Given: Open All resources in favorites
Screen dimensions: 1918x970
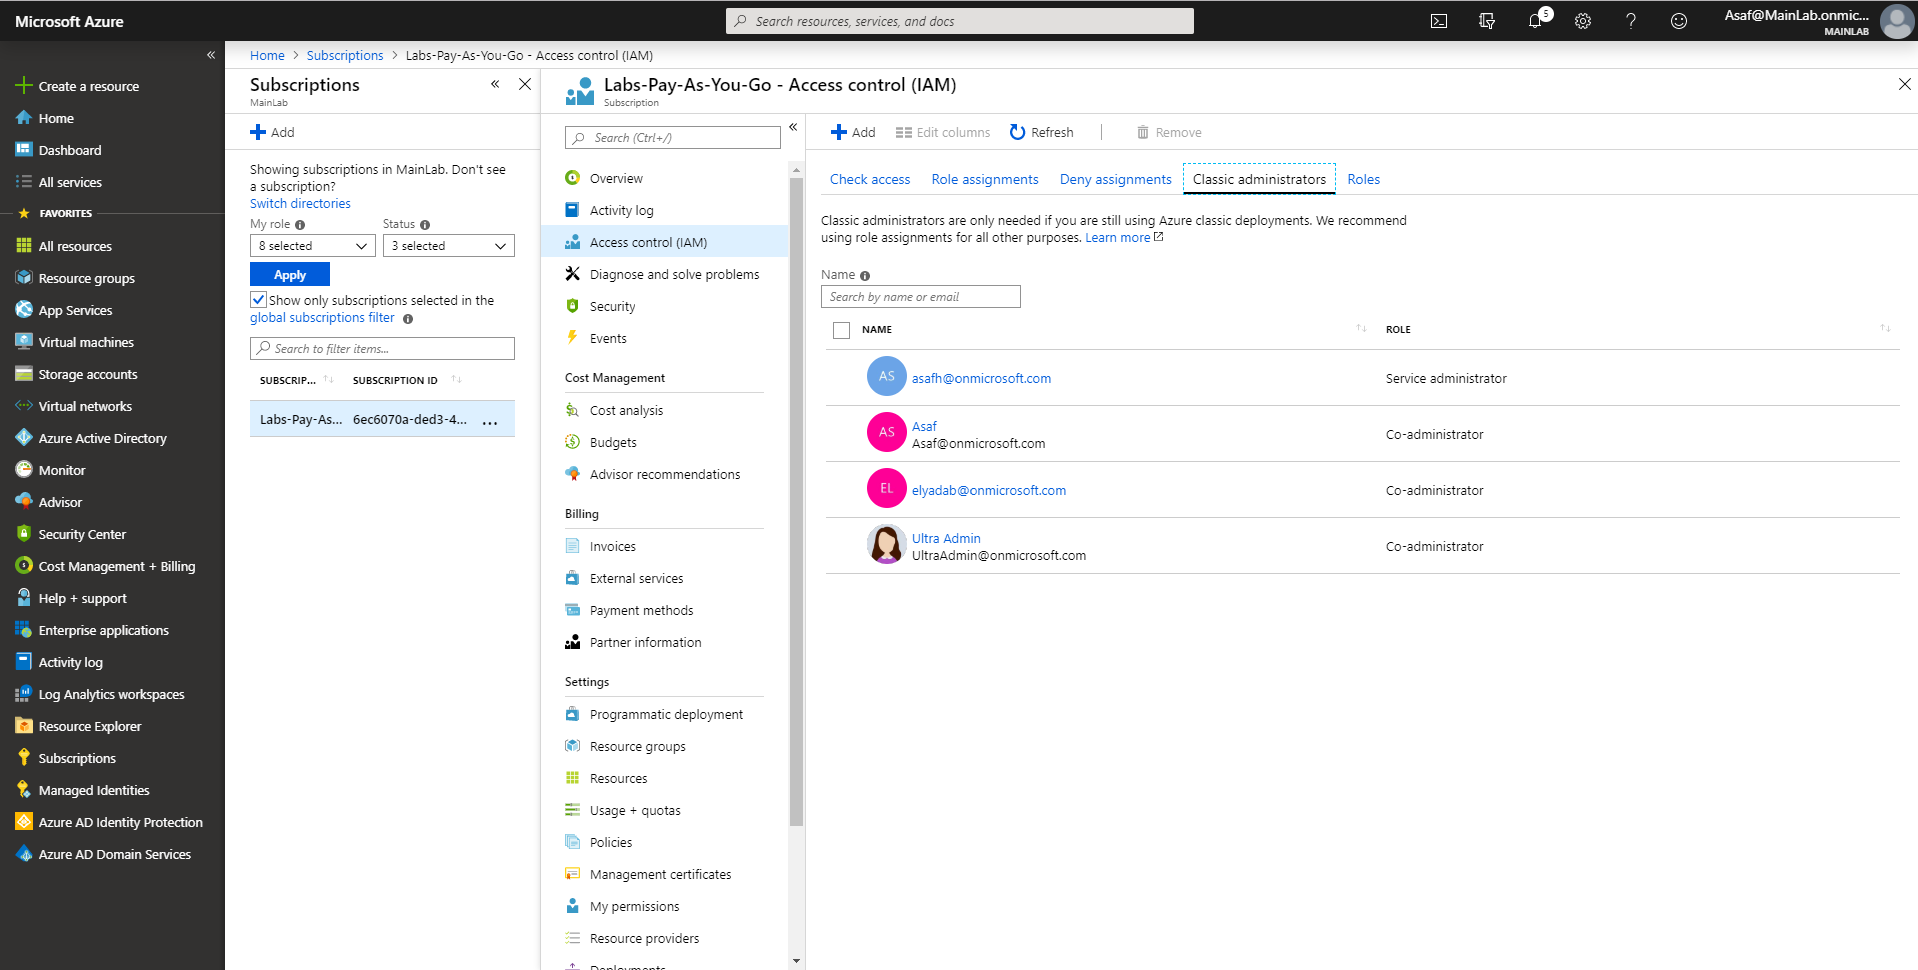Looking at the screenshot, I should [x=74, y=246].
